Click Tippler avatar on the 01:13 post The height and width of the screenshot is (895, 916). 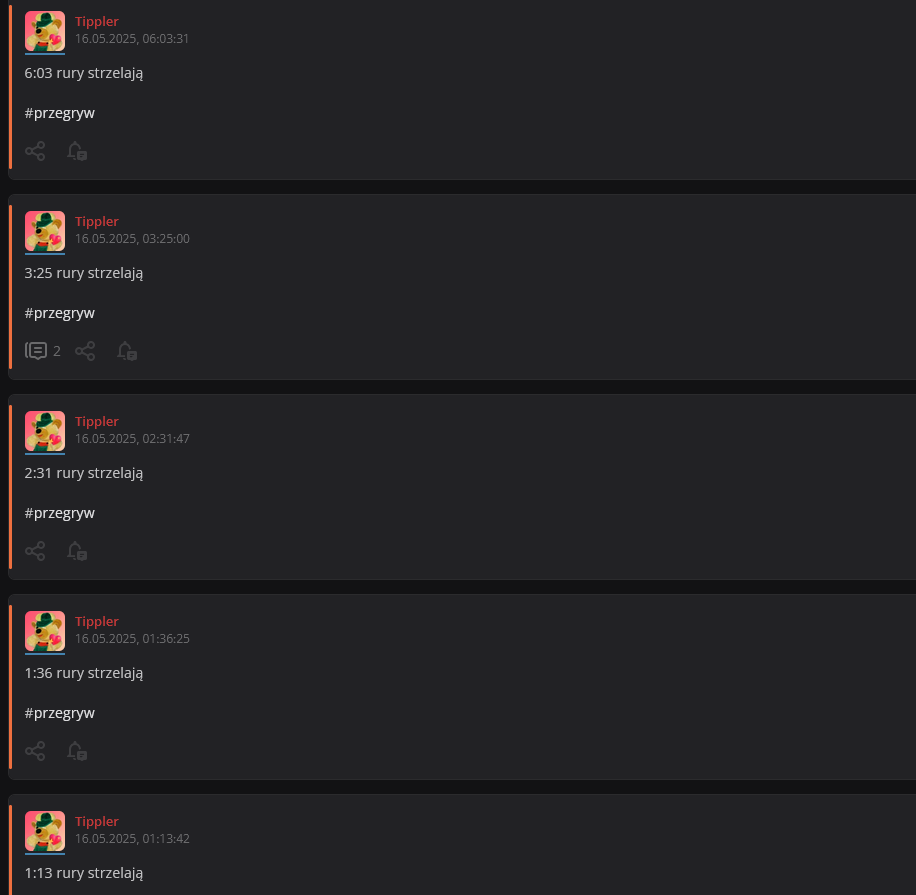tap(45, 831)
